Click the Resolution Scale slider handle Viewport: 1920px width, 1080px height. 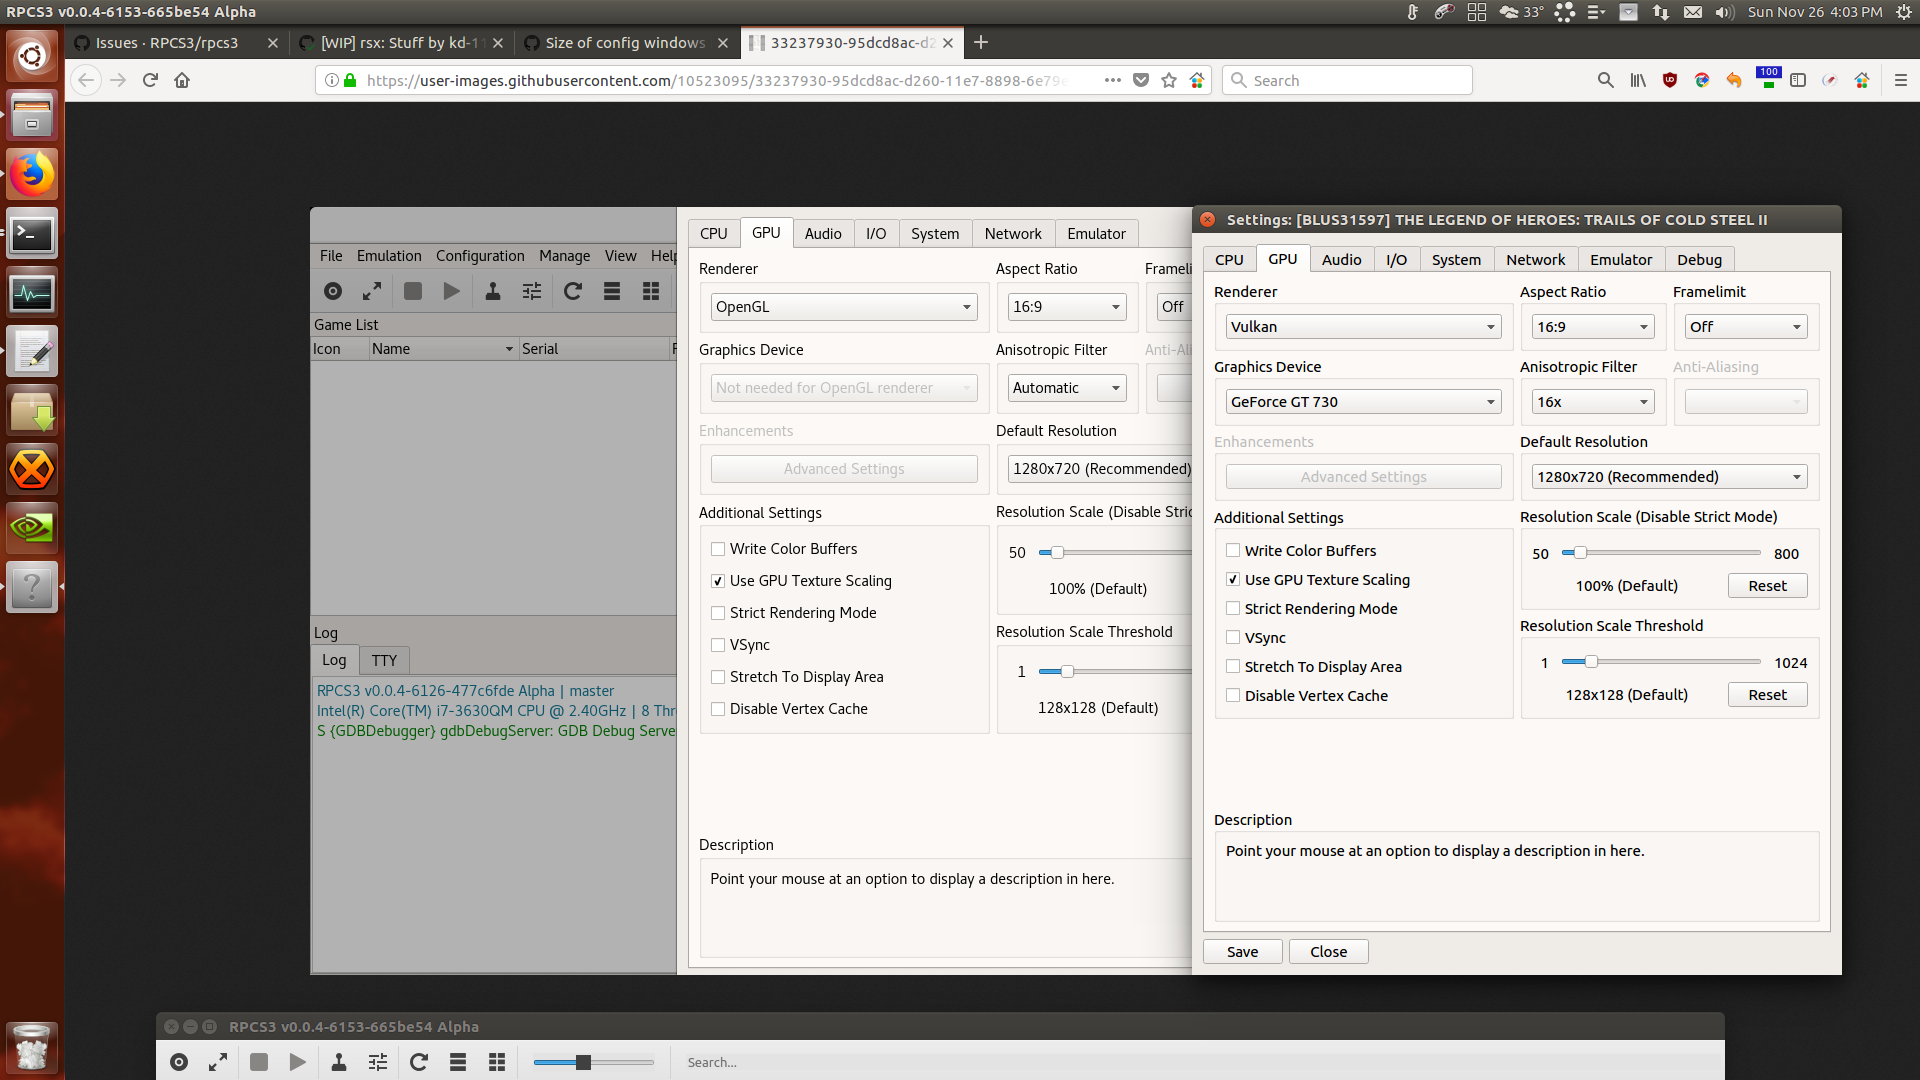tap(1580, 553)
